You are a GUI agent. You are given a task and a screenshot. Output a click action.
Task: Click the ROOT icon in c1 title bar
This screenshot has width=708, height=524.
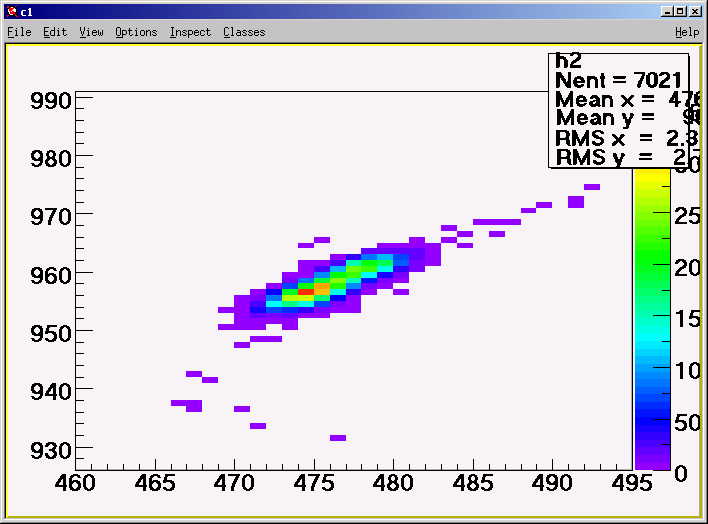click(12, 12)
